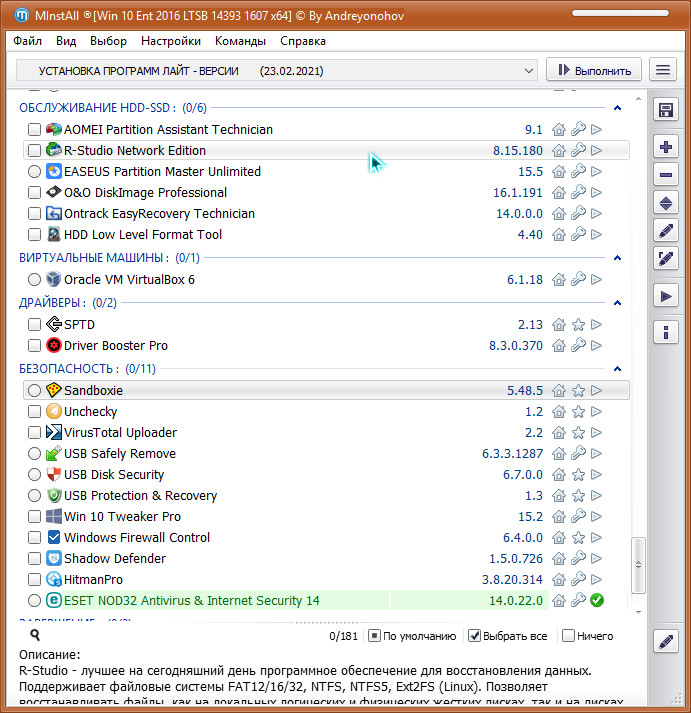The height and width of the screenshot is (713, 691).
Task: Click the Выполнить button
Action: click(594, 70)
